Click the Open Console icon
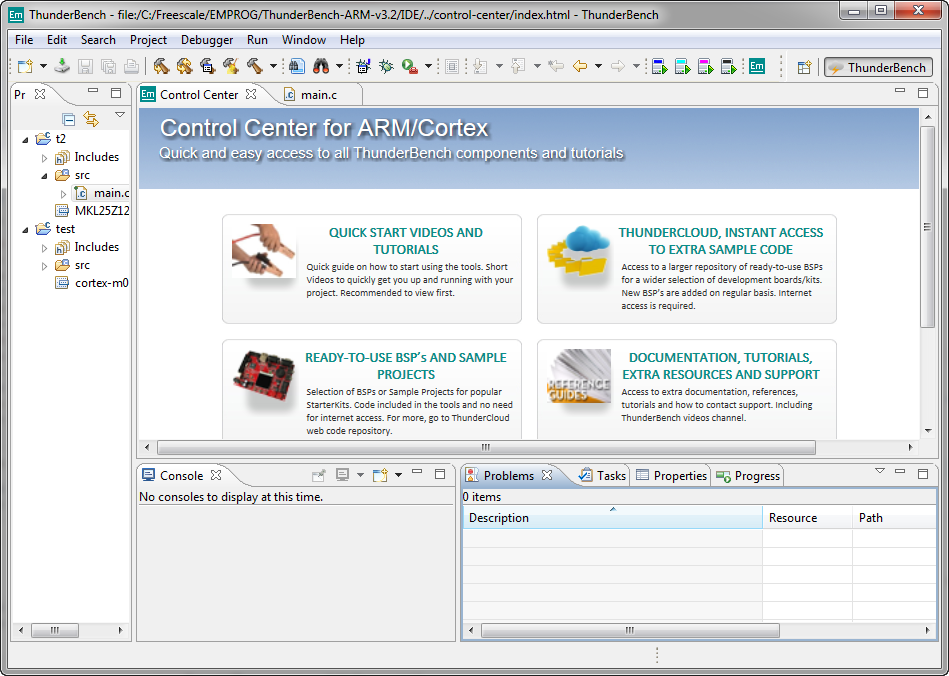 pos(380,475)
